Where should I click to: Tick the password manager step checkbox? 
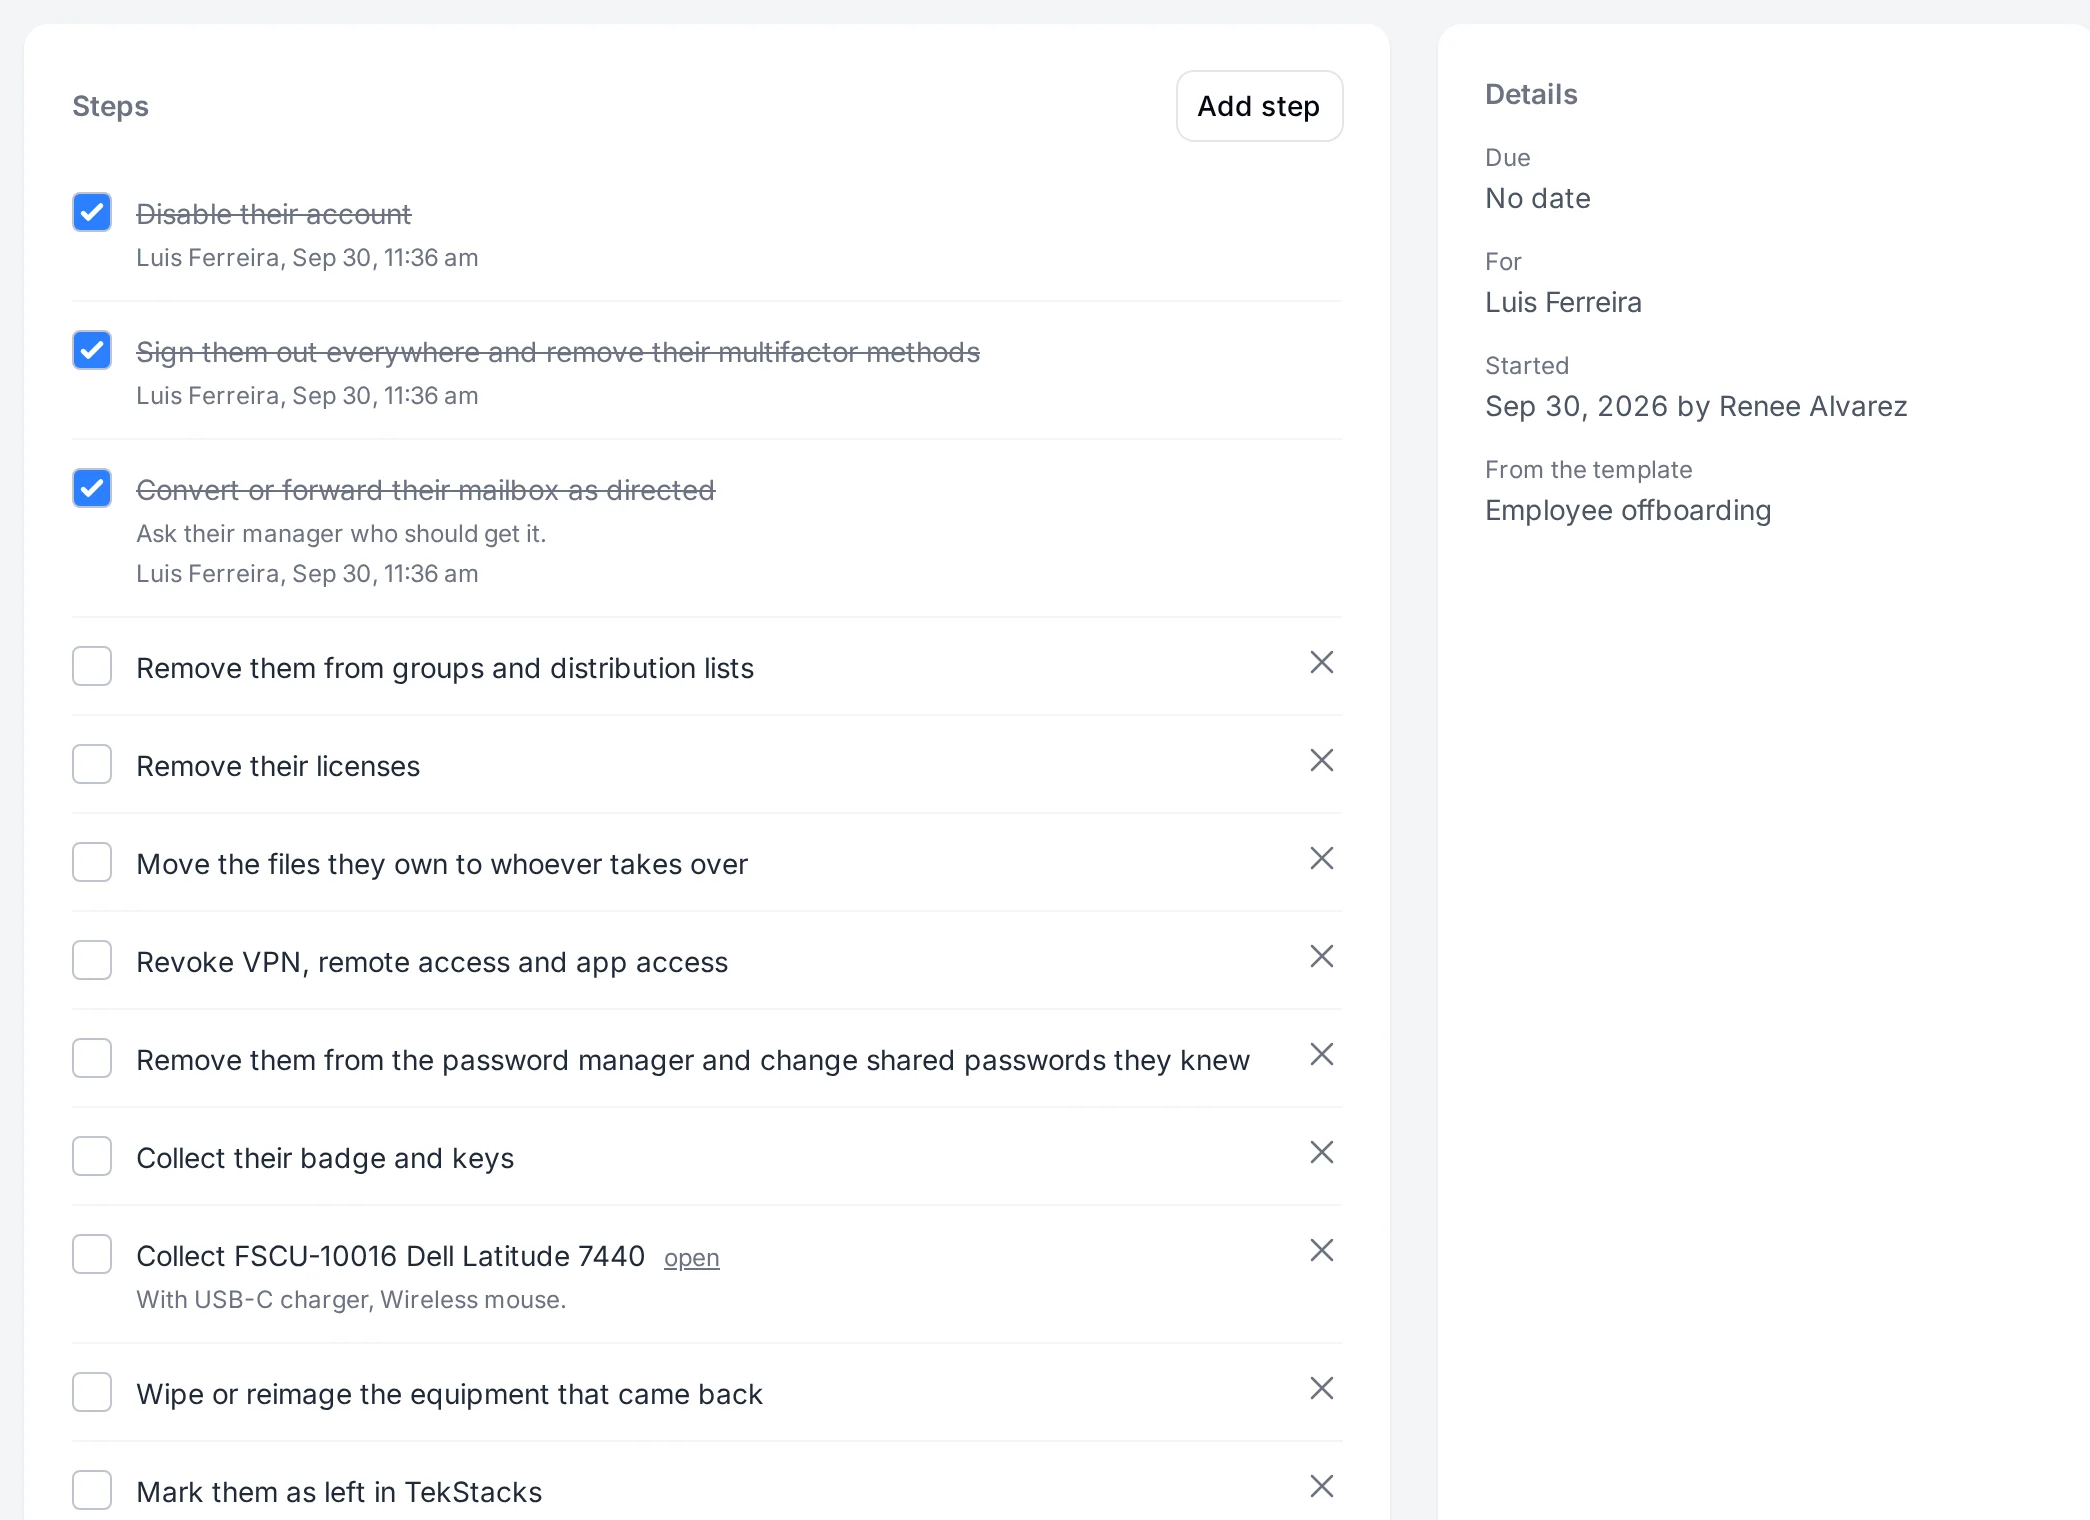click(x=92, y=1058)
